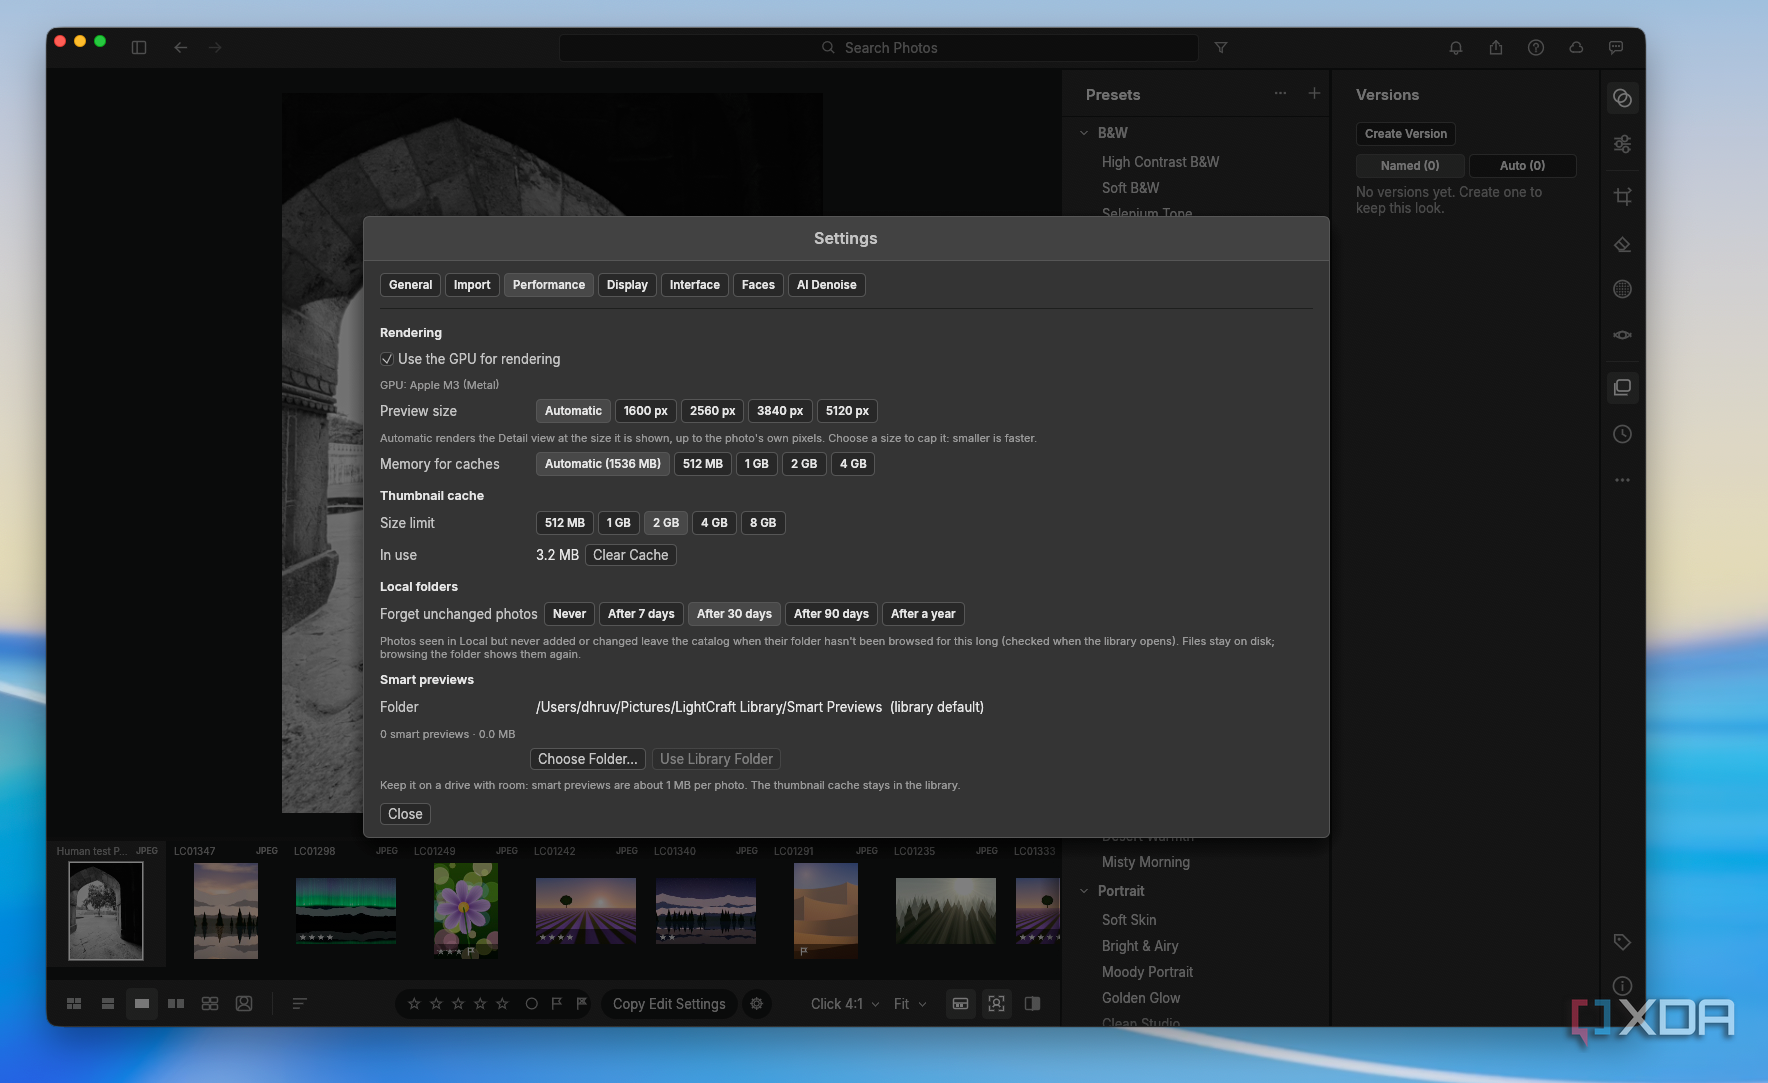Select the LC01347 thumbnail in filmstrip

225,911
